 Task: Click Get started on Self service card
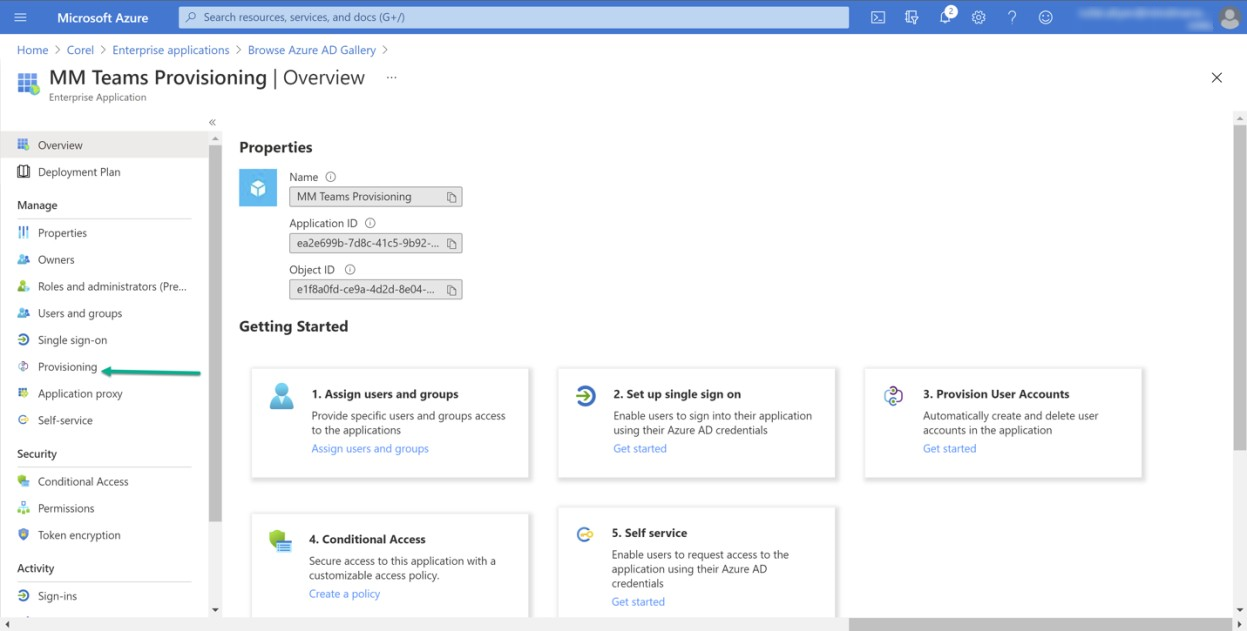(638, 602)
